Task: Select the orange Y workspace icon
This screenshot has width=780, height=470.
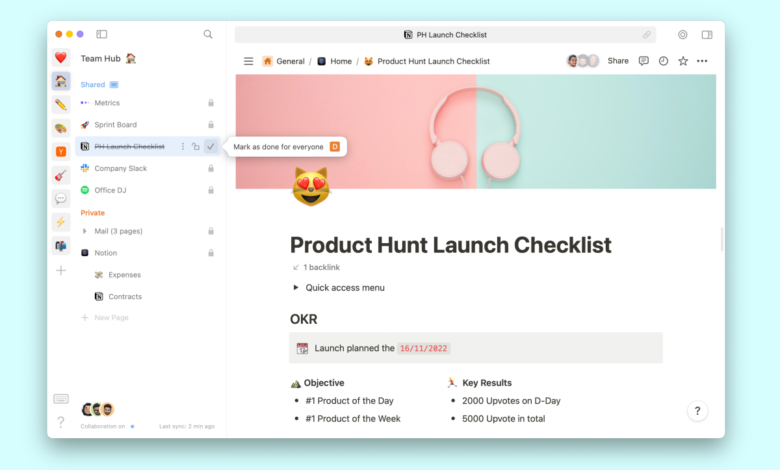Action: pyautogui.click(x=61, y=152)
